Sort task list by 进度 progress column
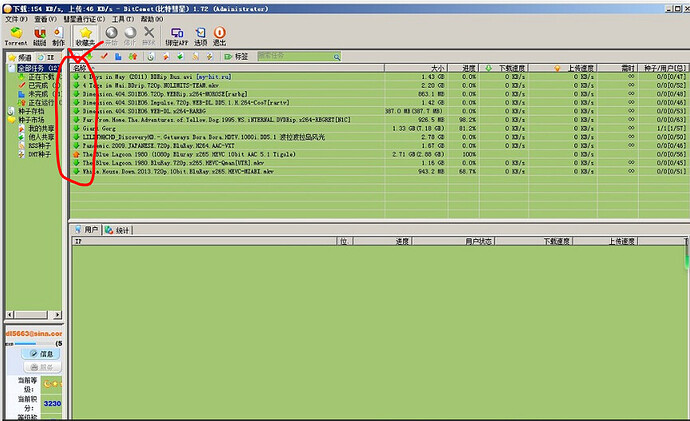 click(463, 68)
